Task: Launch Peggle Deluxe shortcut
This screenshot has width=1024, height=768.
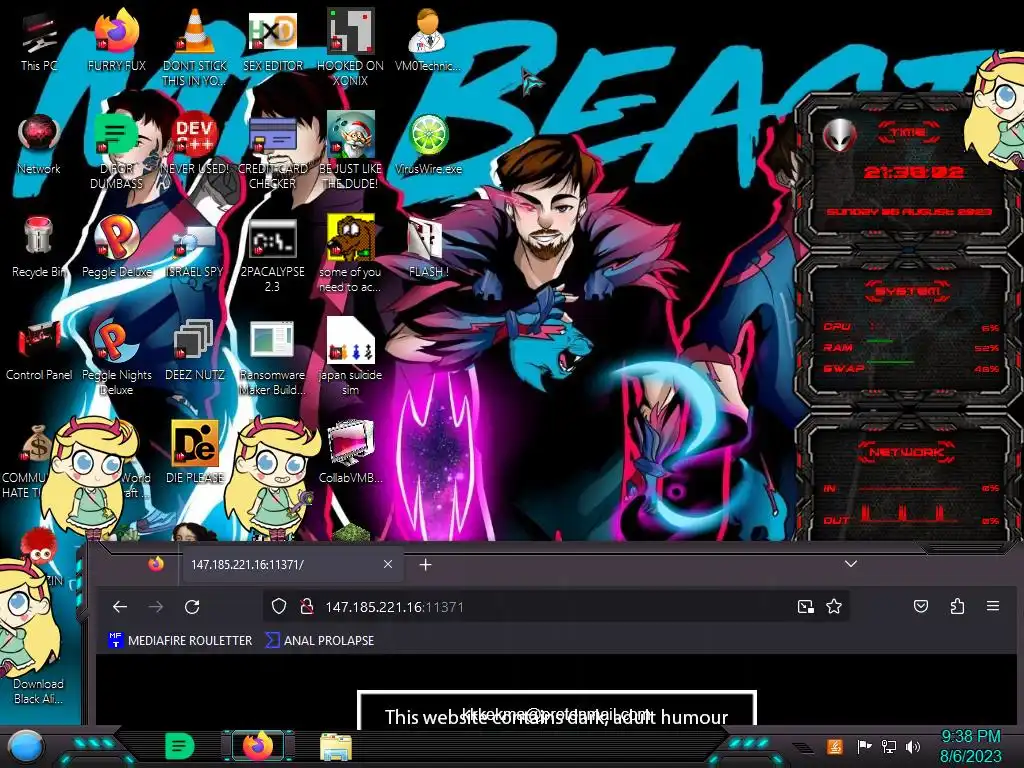Action: pos(116,247)
